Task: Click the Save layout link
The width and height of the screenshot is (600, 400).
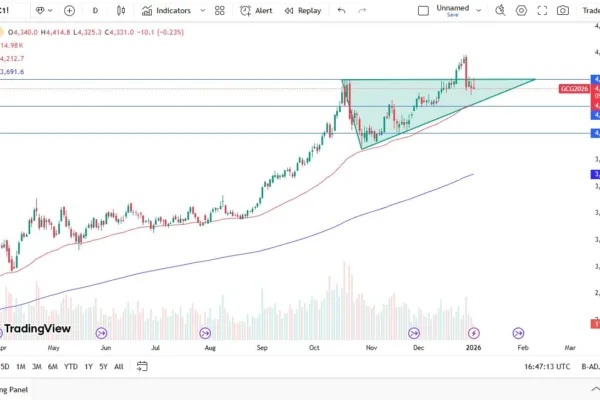Action: [x=452, y=14]
